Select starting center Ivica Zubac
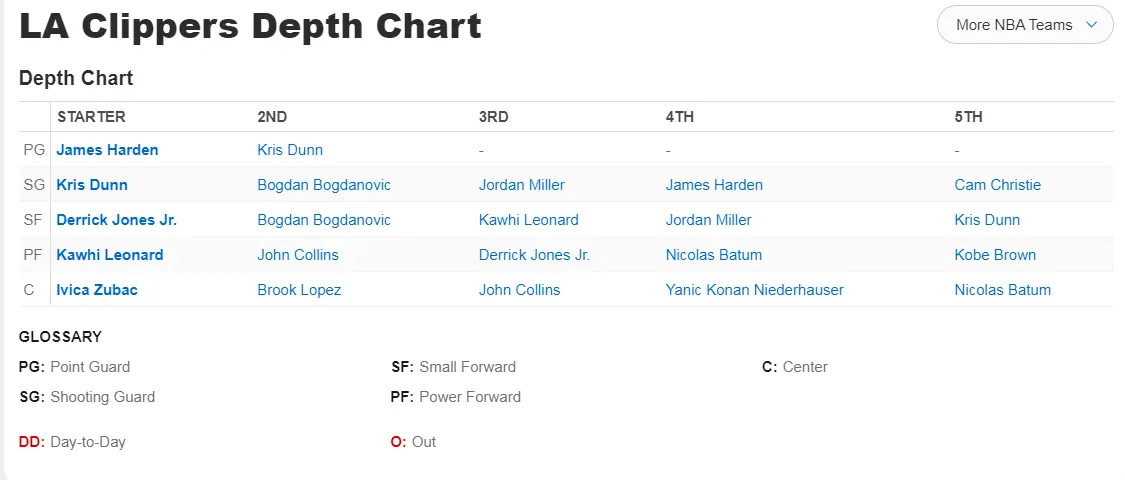 click(97, 290)
